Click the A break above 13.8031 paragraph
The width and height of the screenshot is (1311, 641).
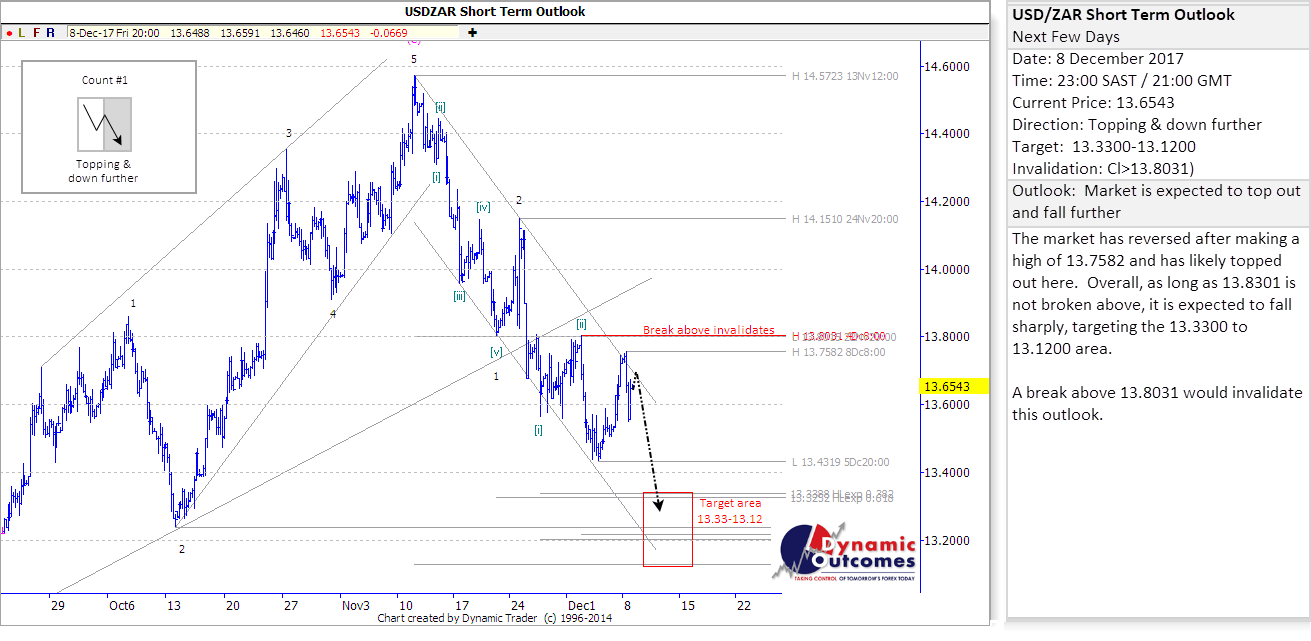tap(1157, 403)
